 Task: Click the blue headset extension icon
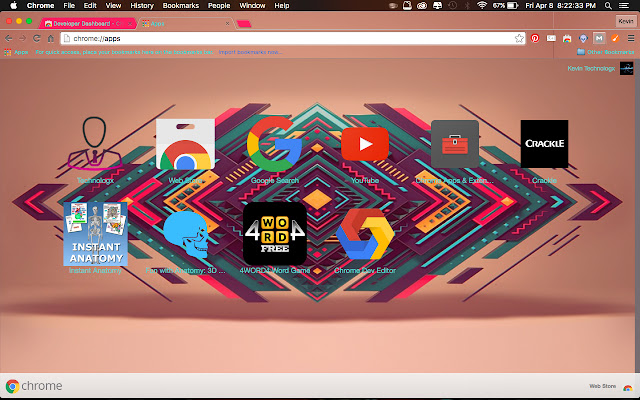pos(583,38)
